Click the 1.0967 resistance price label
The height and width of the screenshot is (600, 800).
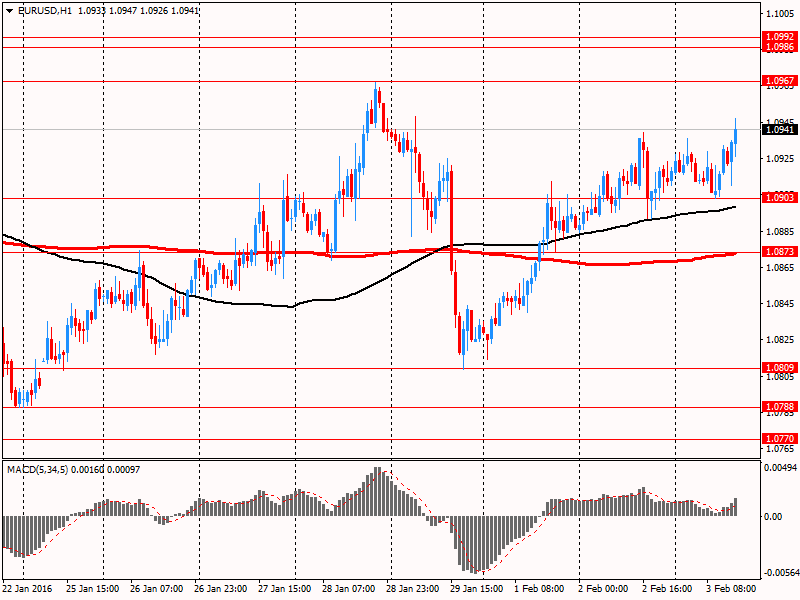click(x=779, y=80)
